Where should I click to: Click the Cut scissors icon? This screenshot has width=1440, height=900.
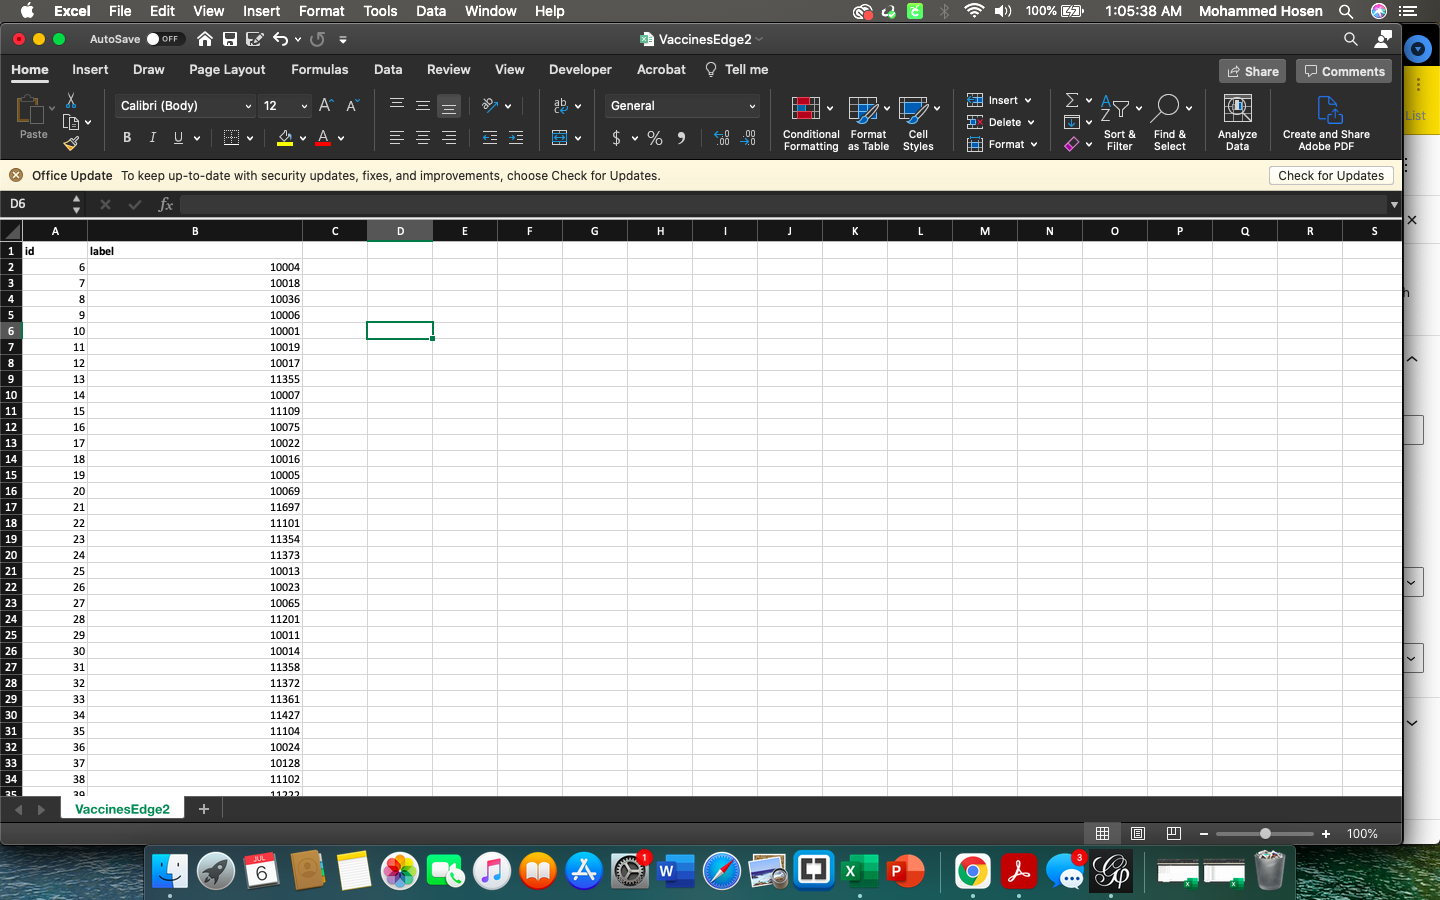71,100
